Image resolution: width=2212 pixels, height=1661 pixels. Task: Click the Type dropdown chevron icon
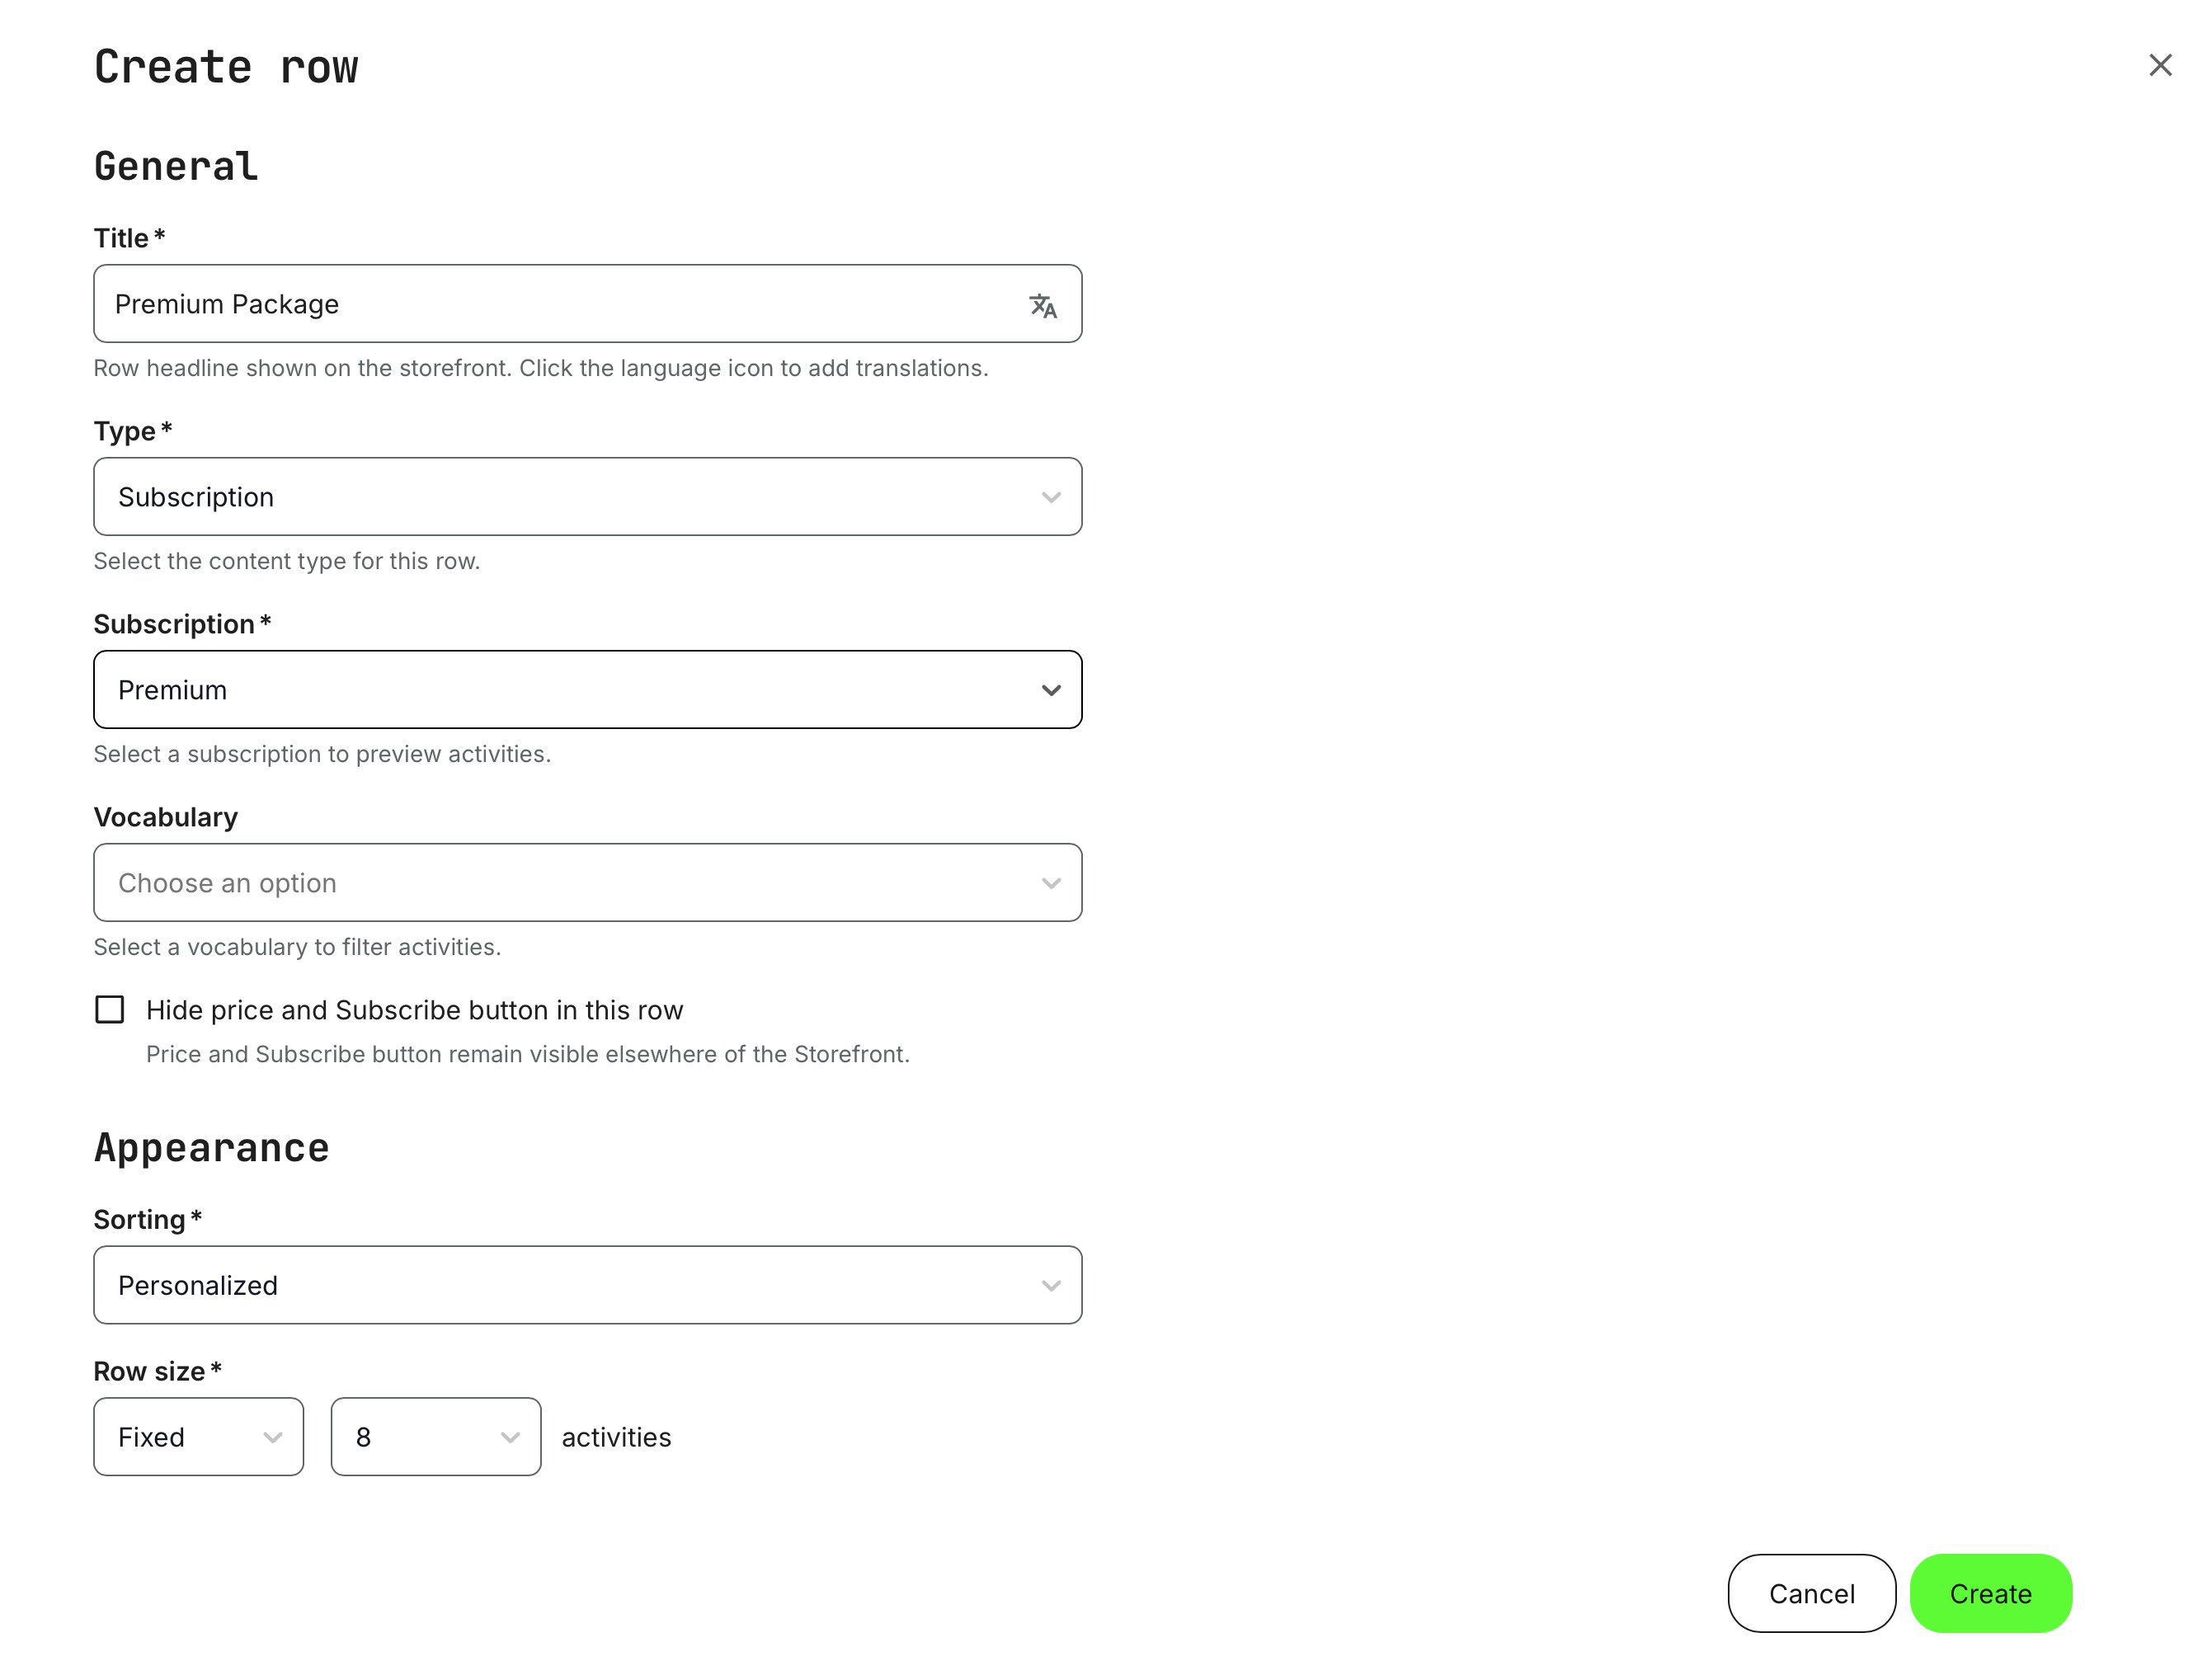[x=1050, y=496]
